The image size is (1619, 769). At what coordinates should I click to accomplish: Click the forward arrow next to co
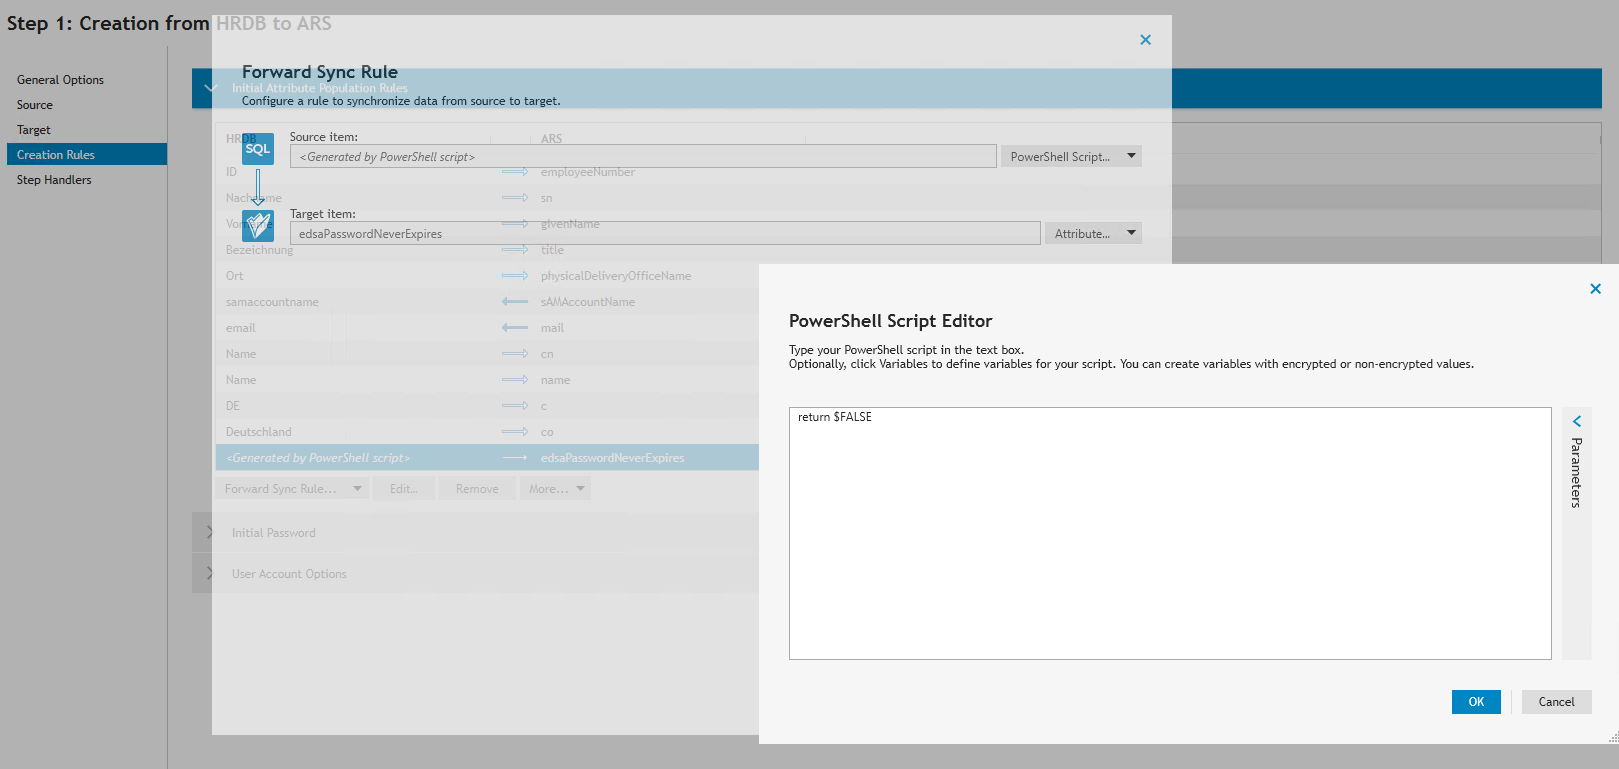coord(515,432)
